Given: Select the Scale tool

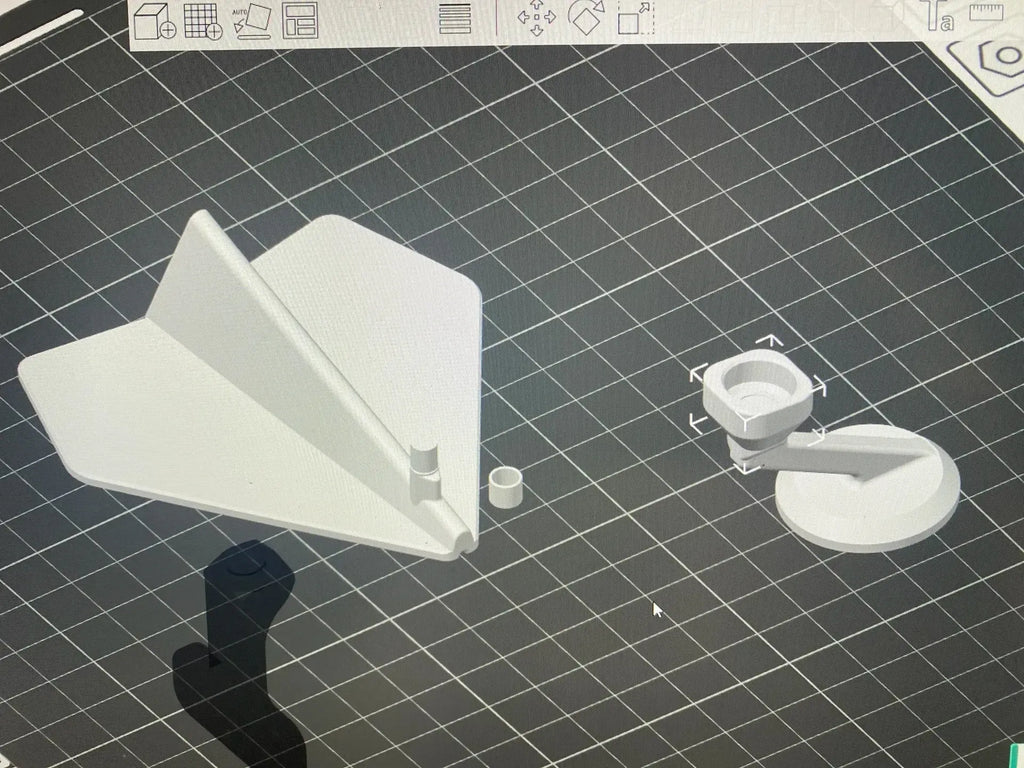Looking at the screenshot, I should coord(634,18).
